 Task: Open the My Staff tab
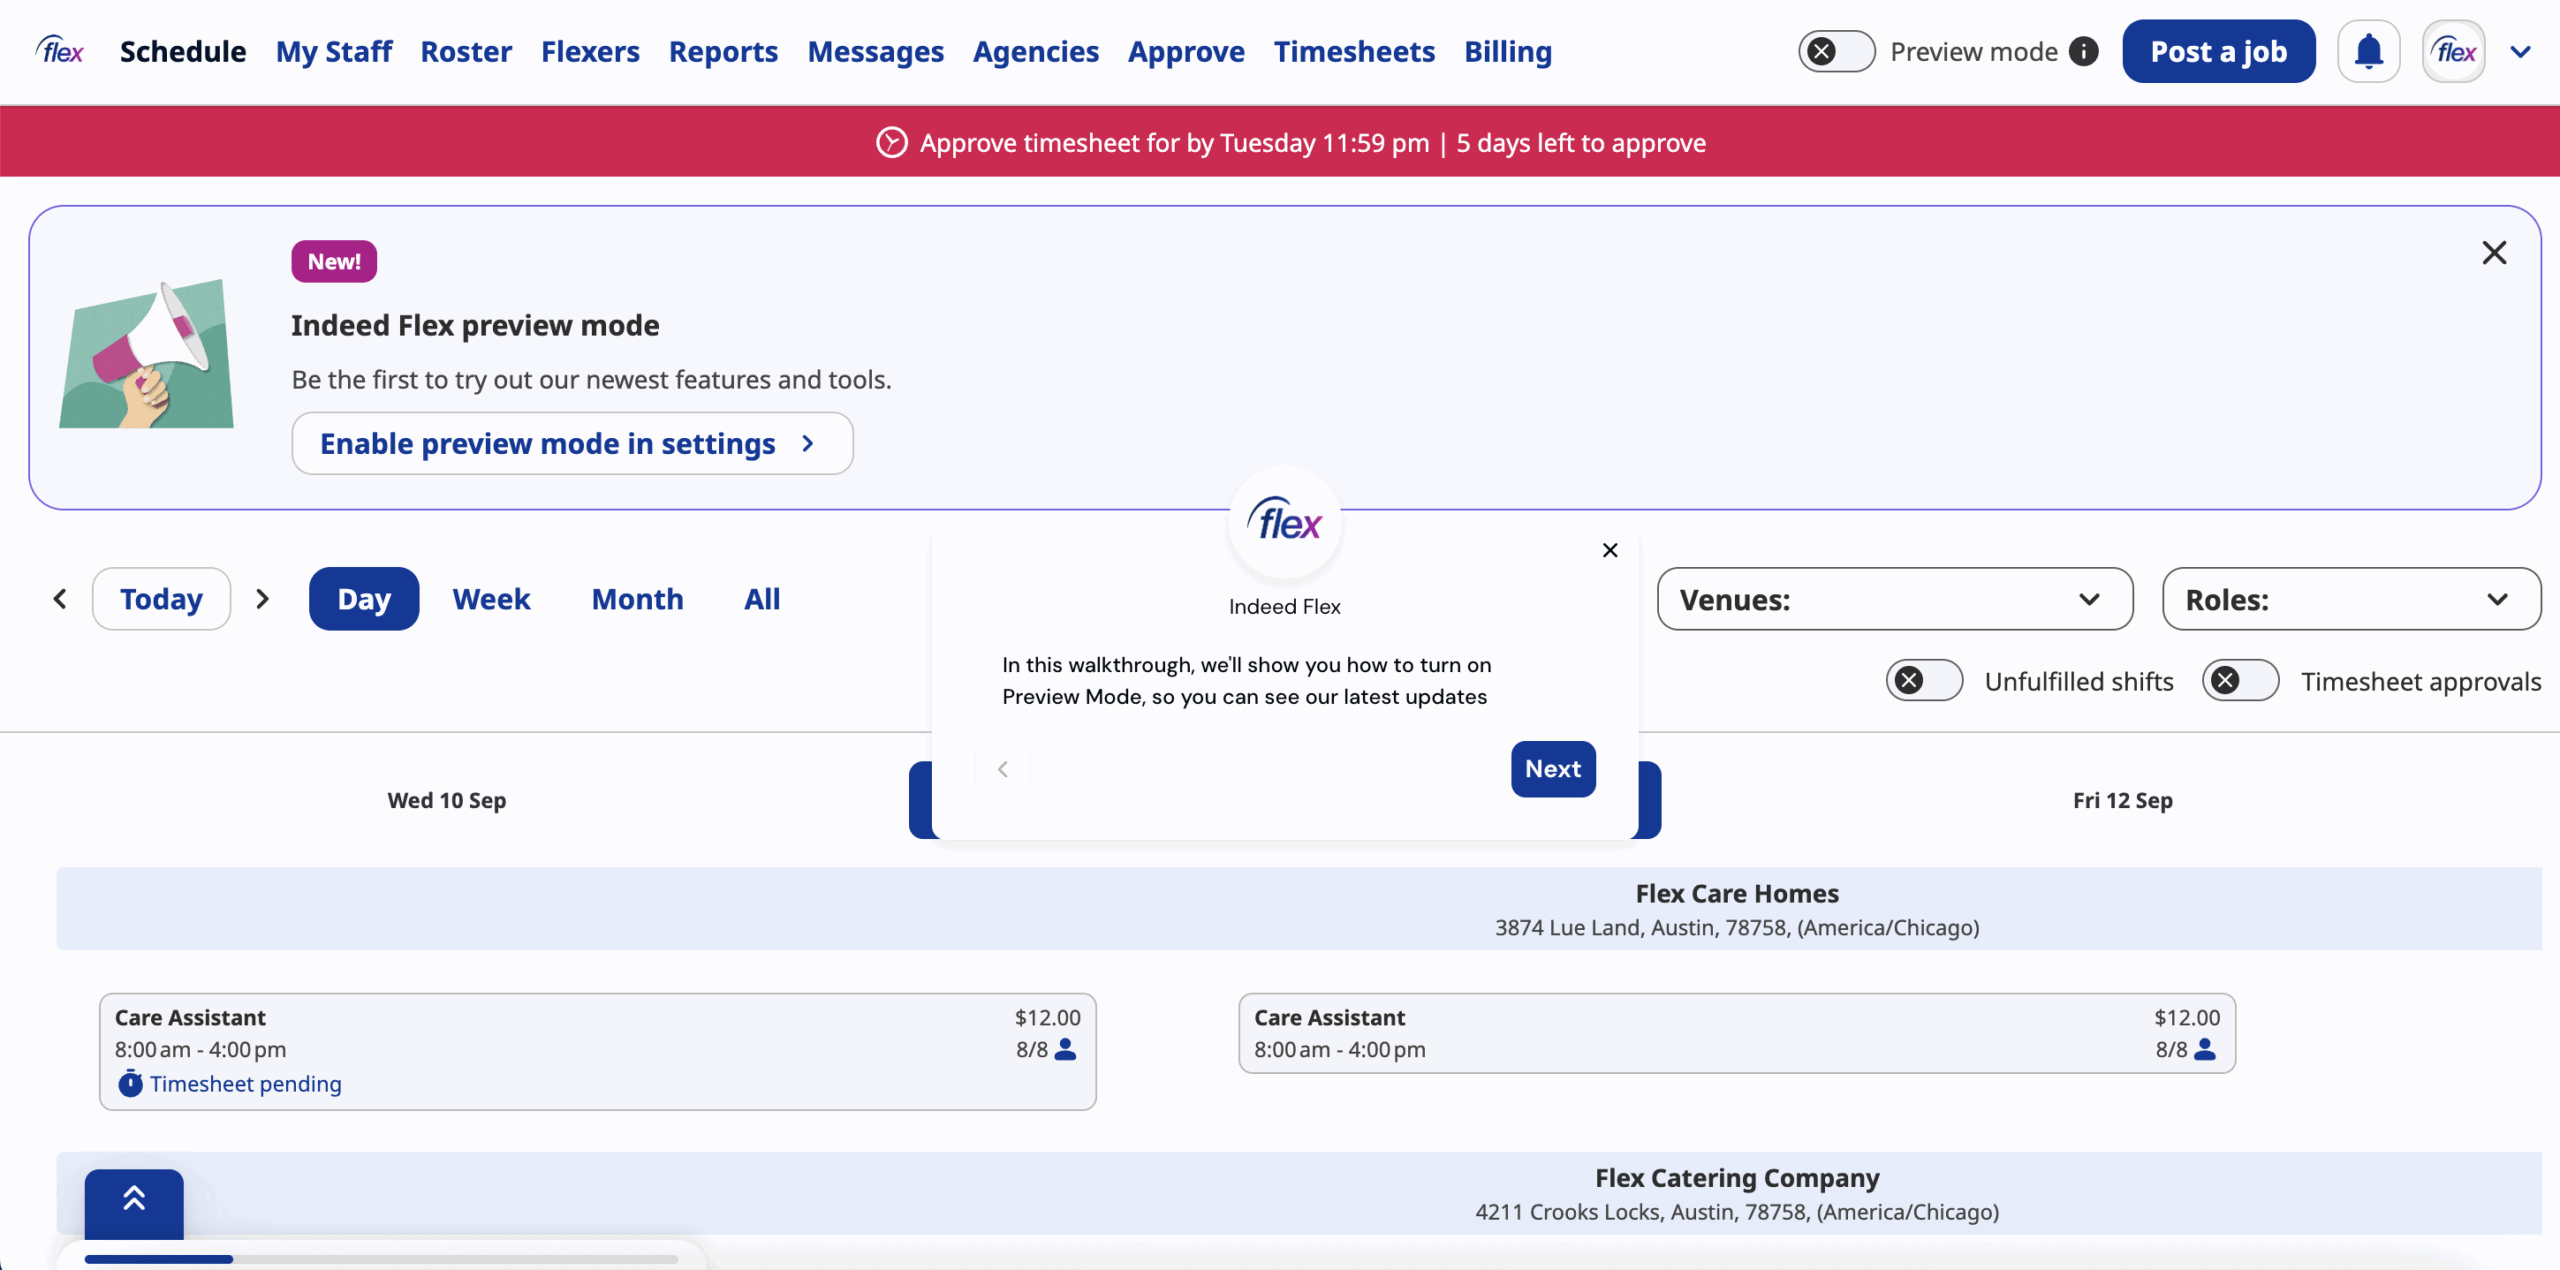[334, 51]
